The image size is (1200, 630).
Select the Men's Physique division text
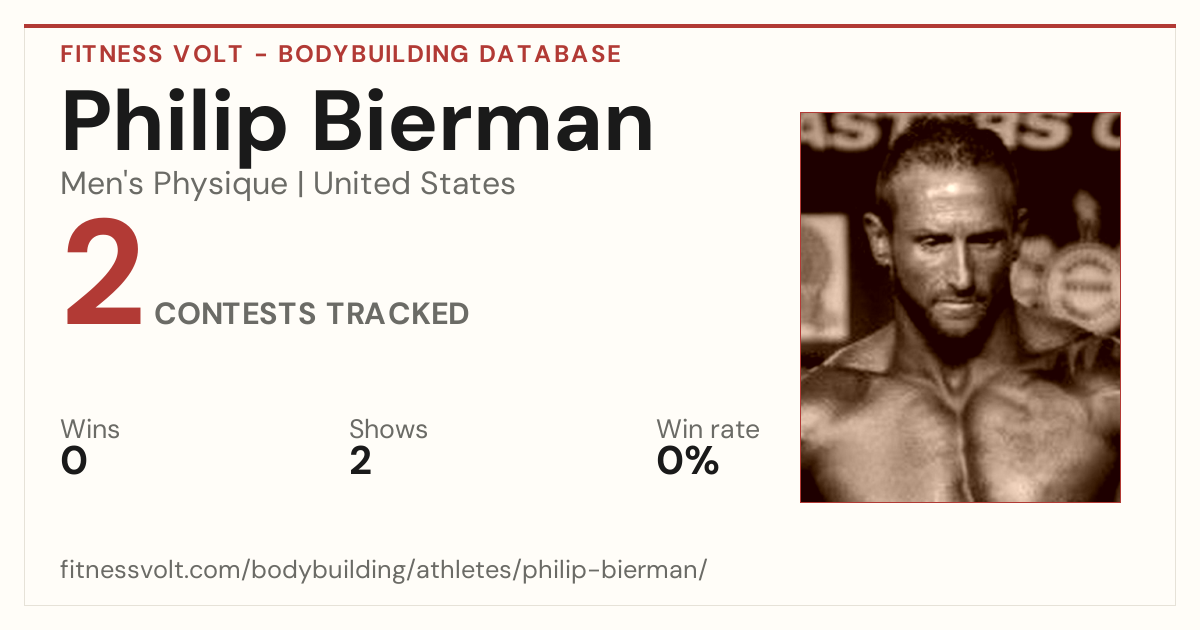(x=174, y=184)
